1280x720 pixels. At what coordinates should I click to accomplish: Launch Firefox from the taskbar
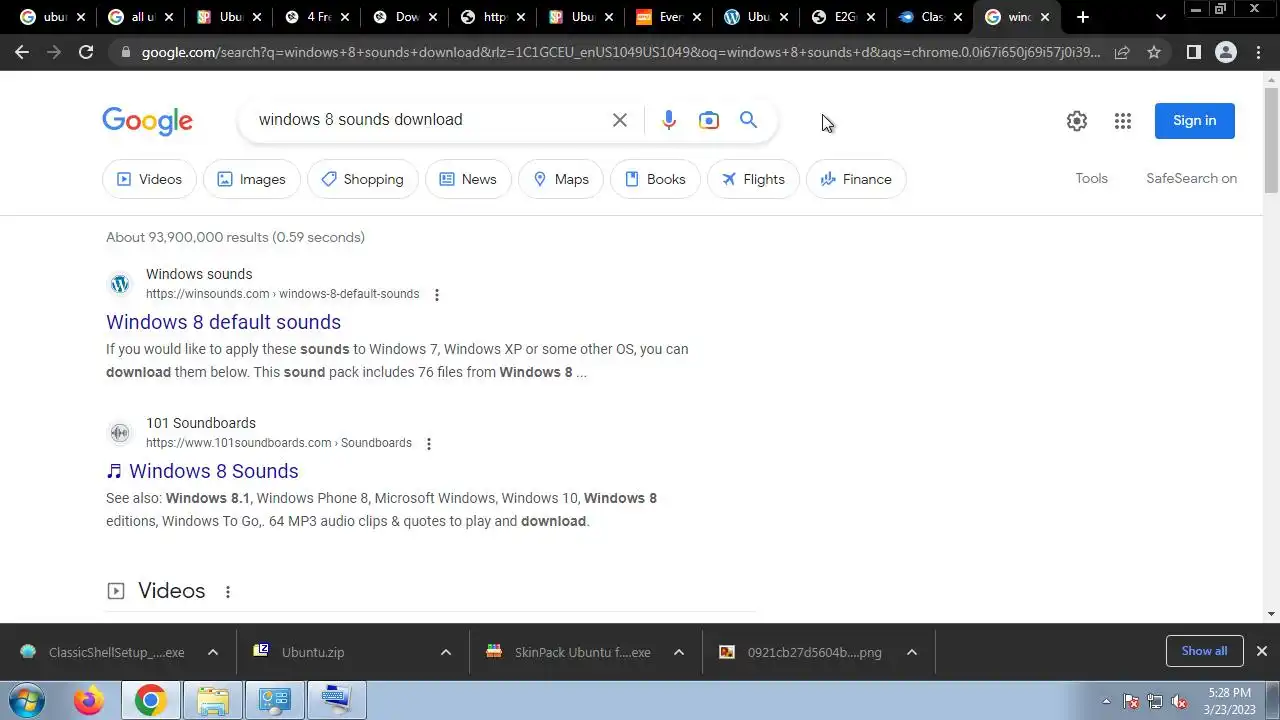(x=88, y=700)
